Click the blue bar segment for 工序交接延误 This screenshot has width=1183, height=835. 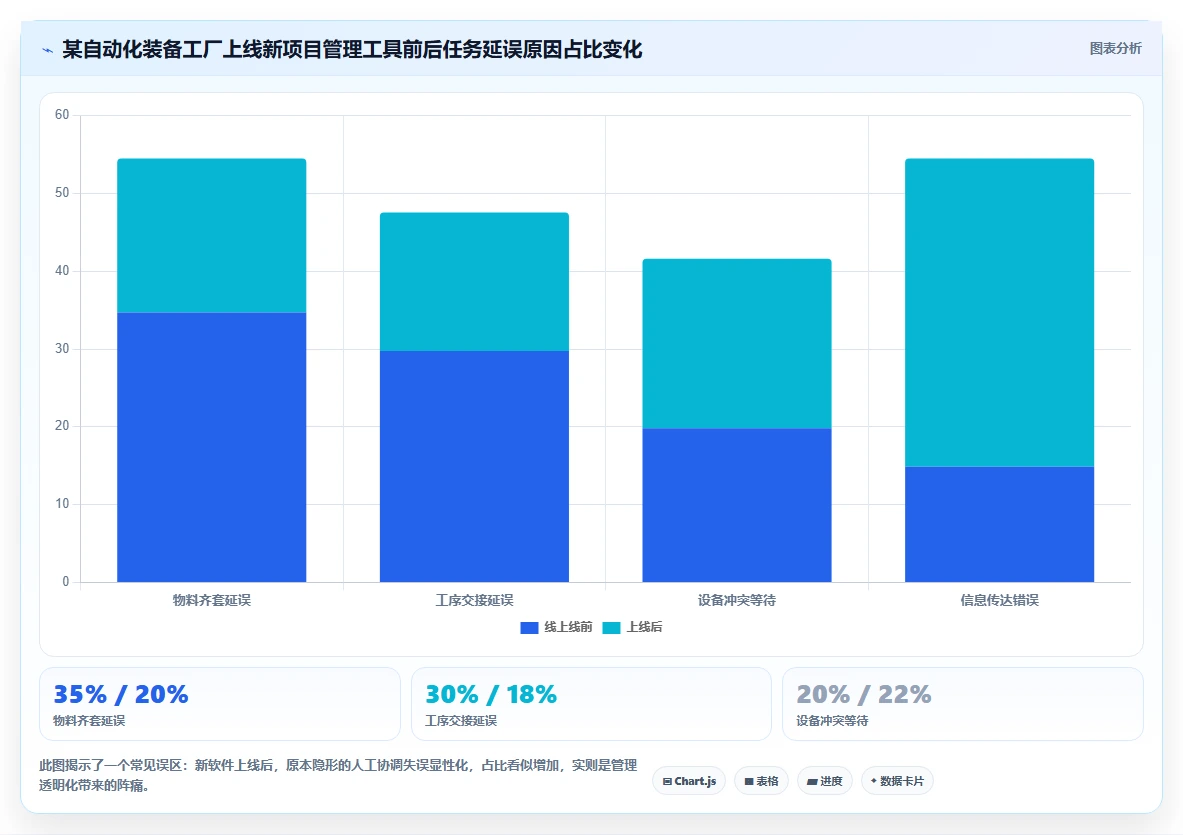(474, 466)
